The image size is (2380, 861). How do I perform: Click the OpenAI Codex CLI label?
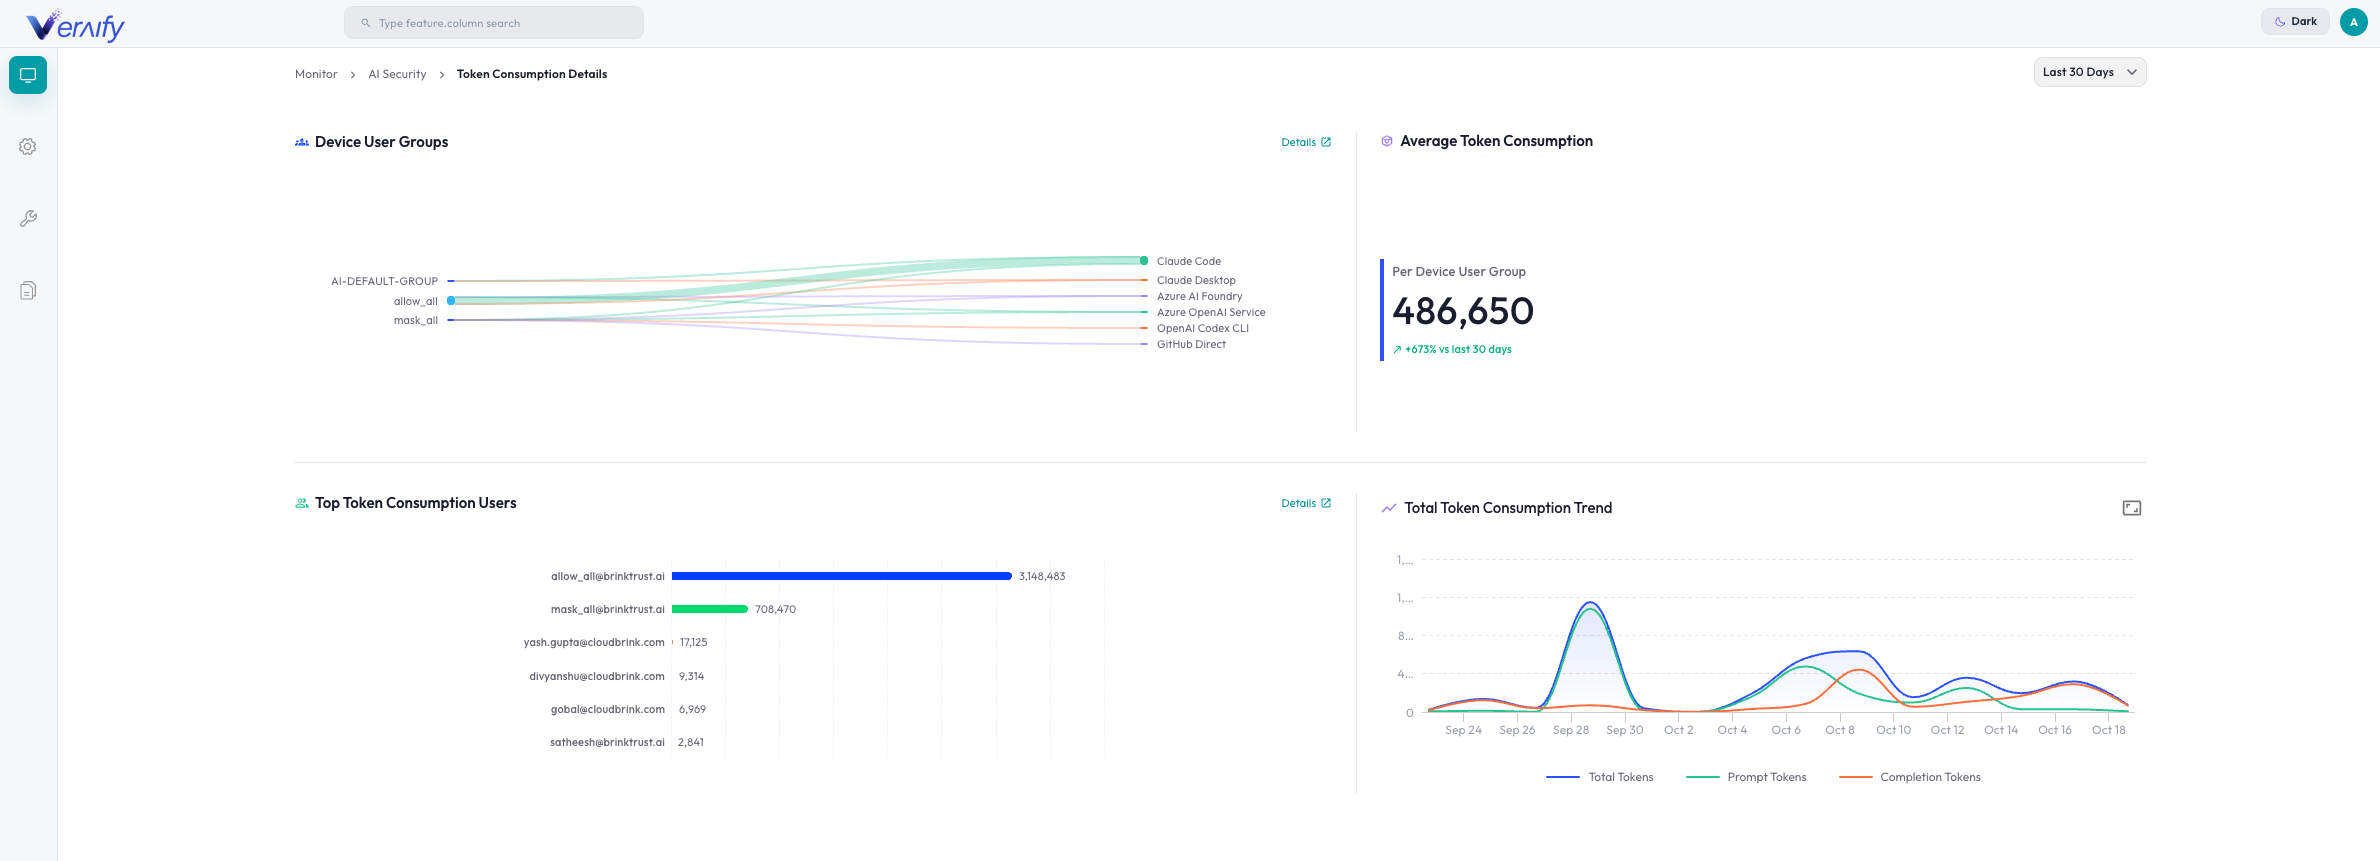click(1203, 328)
